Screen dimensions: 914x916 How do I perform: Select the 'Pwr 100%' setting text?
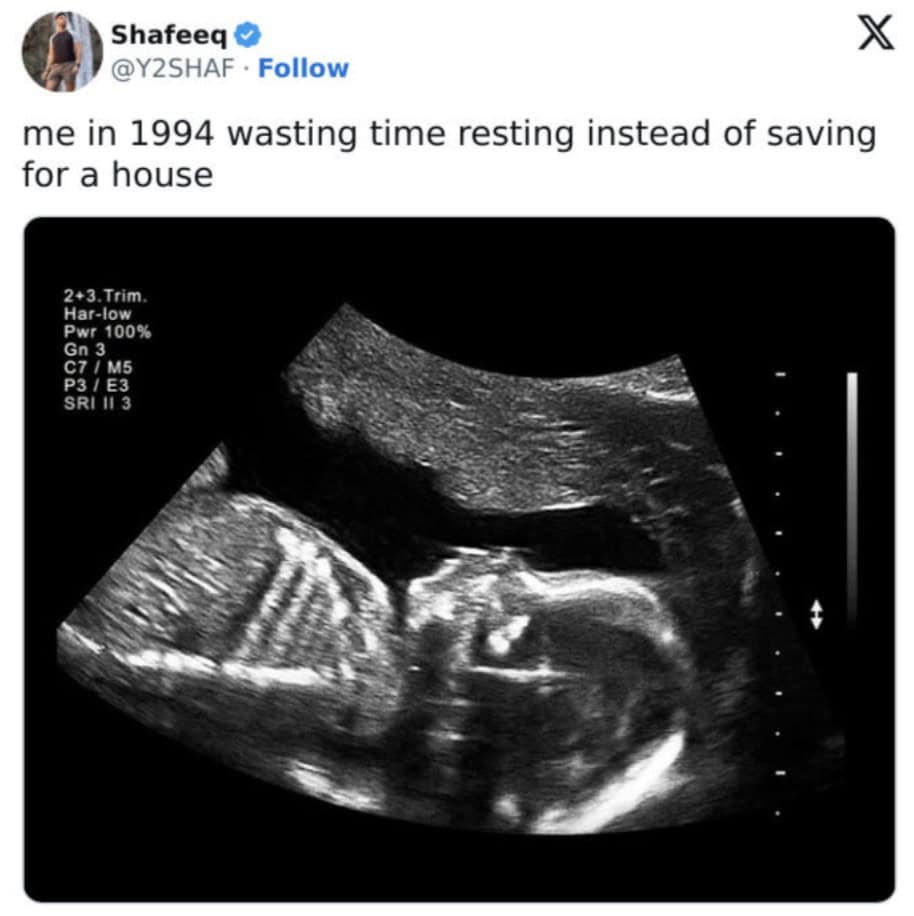[x=107, y=332]
